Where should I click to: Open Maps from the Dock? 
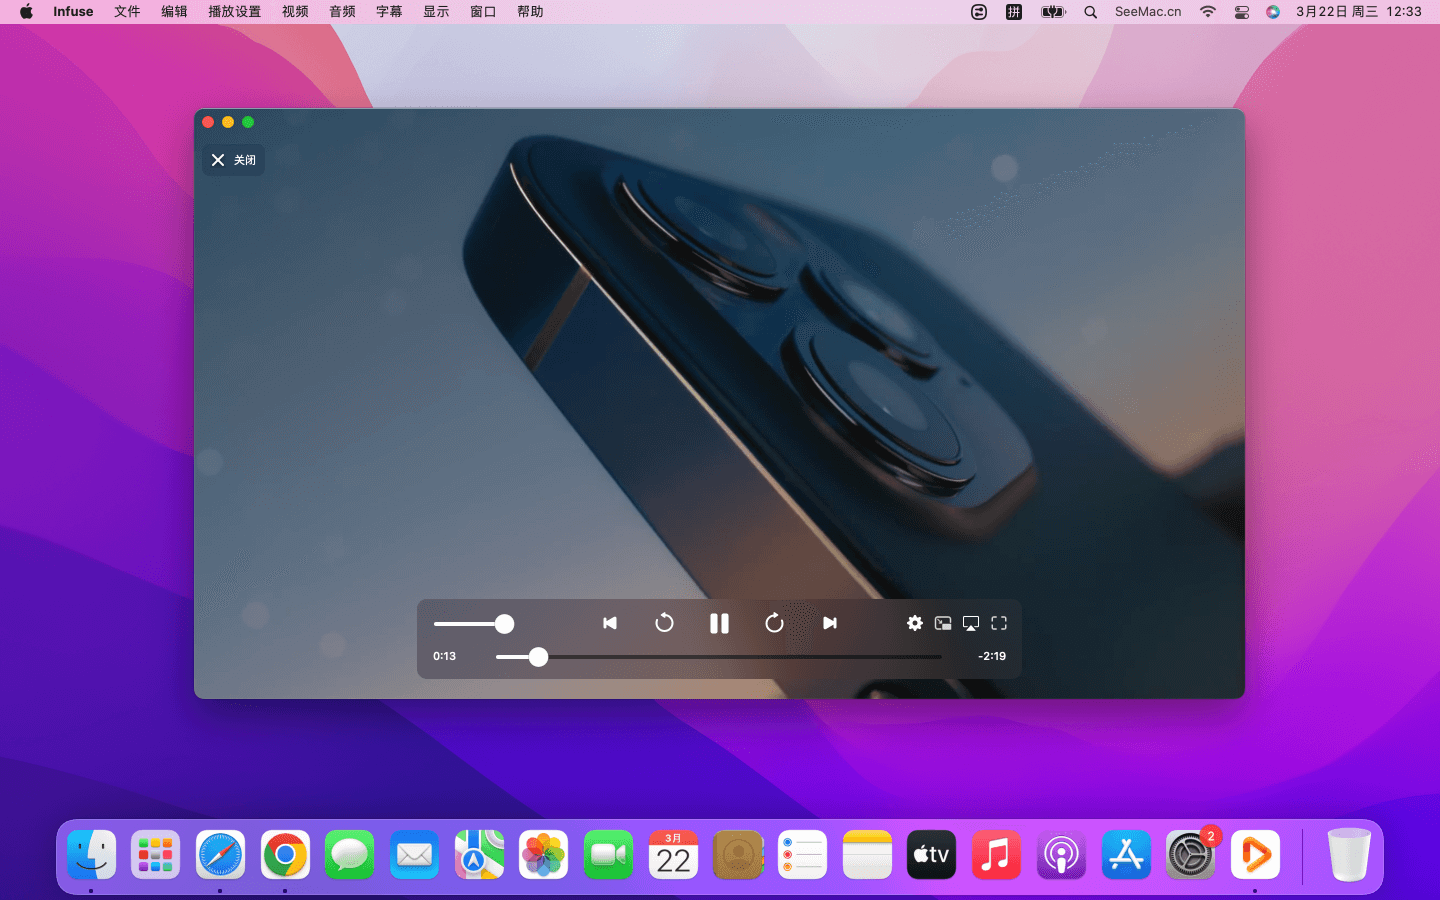pos(479,855)
